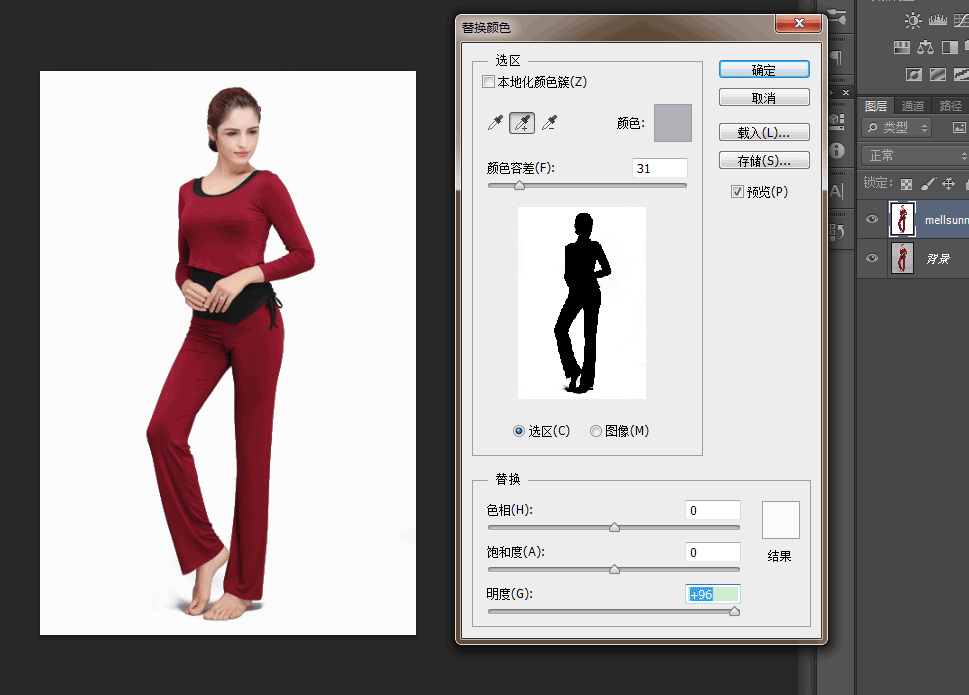Open the Brush presets panel icon
969x695 pixels.
pos(837,18)
